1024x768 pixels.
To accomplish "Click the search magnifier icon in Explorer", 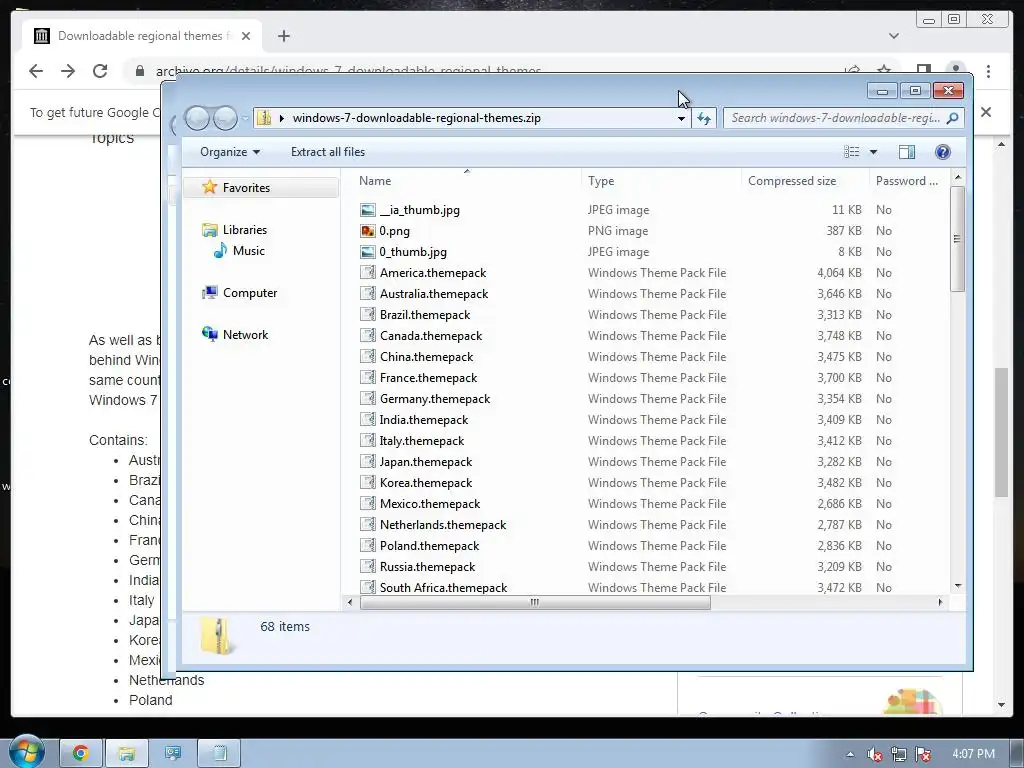I will [952, 118].
